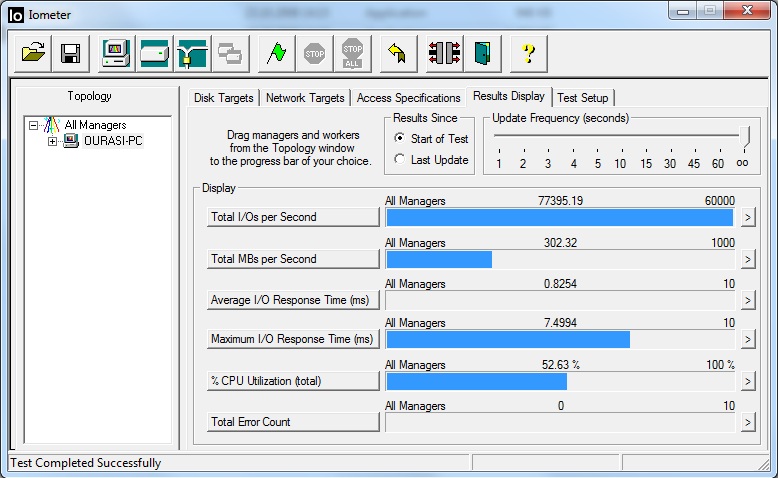Select the Results Display tab
Screen dimensions: 779x478
pos(509,96)
